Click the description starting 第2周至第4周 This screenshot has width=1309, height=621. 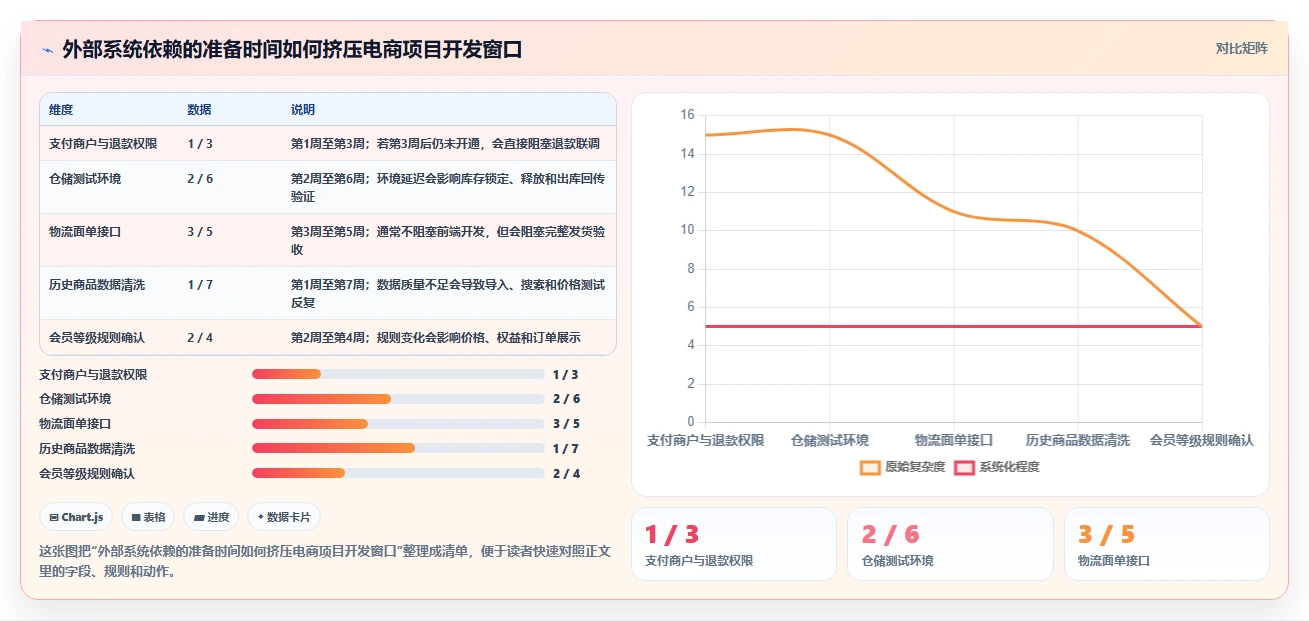point(435,337)
